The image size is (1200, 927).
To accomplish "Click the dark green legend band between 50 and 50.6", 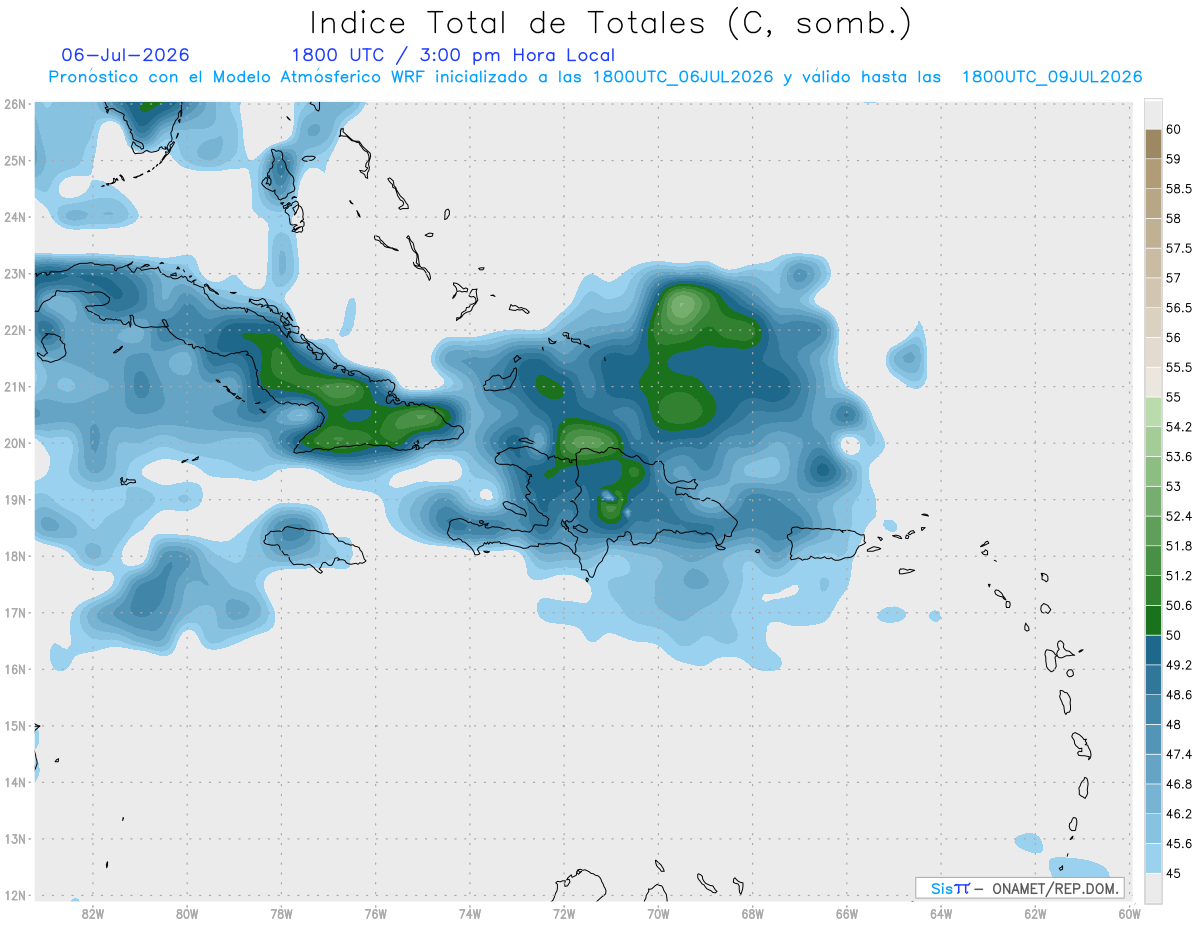I will coord(1153,620).
